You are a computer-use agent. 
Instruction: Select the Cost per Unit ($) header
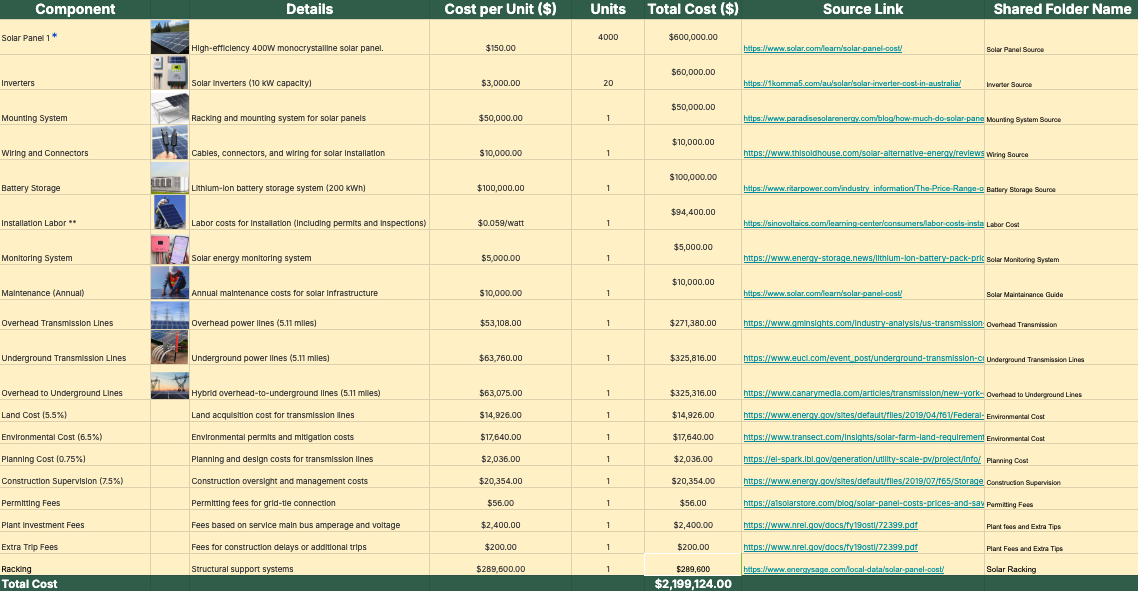(x=500, y=9)
